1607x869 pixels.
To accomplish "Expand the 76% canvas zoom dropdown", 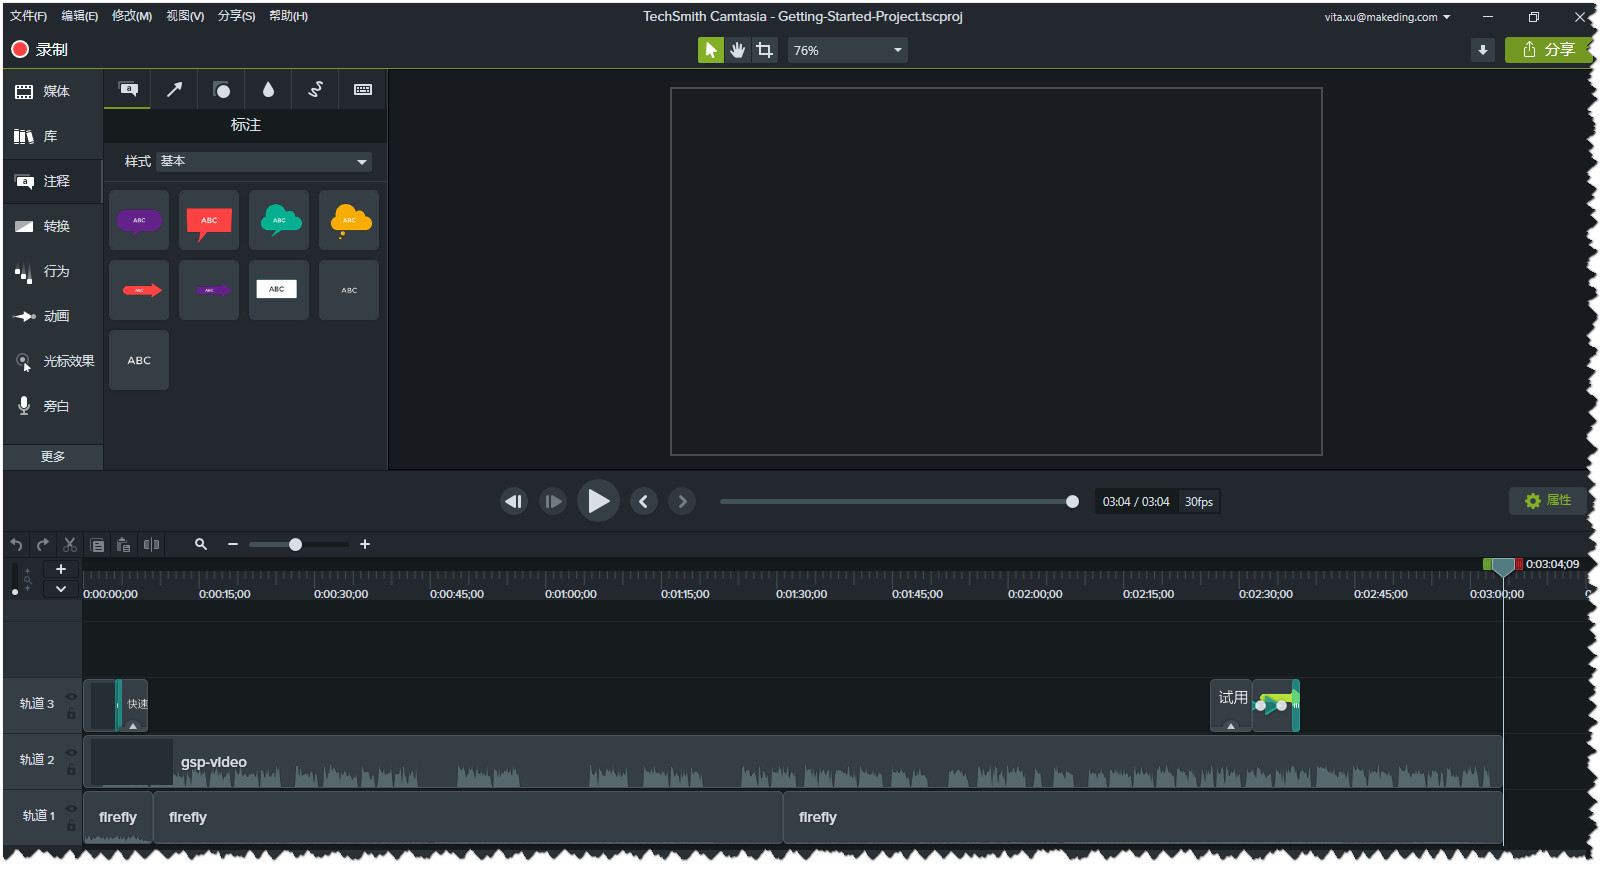I will coord(897,50).
